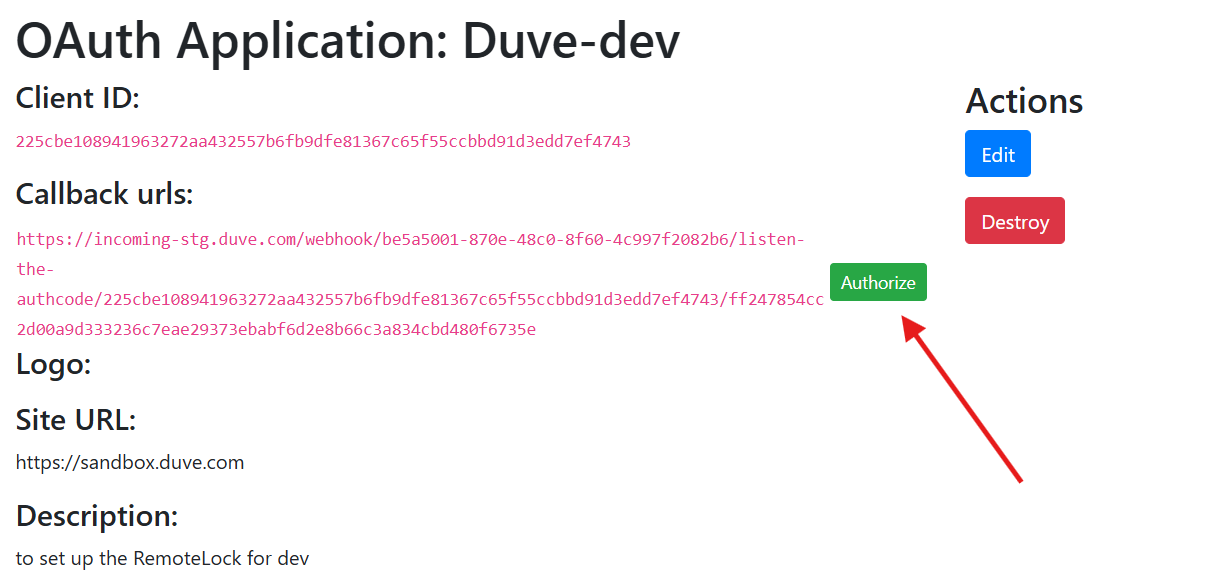Click the https://sandbox.duve.com site URL text
The height and width of the screenshot is (581, 1225).
(130, 462)
